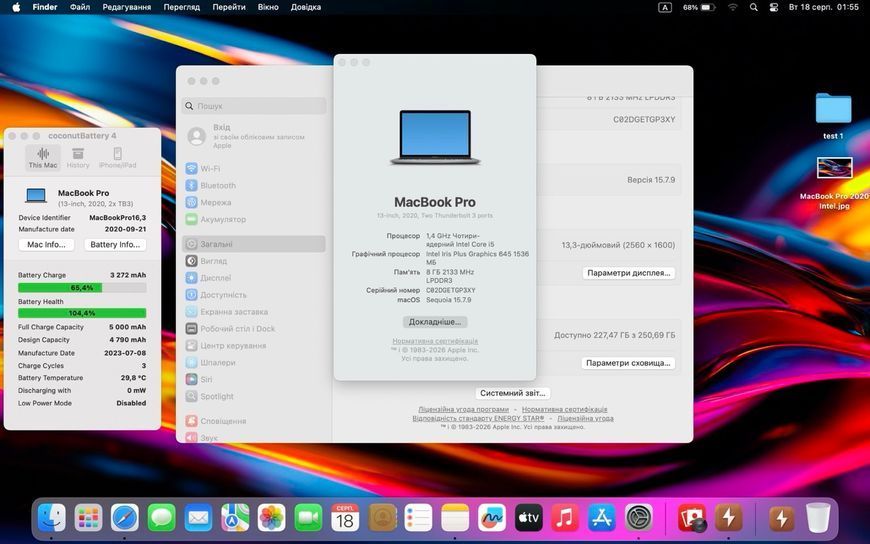Image resolution: width=870 pixels, height=544 pixels.
Task: Click coconutBattery icon beside the Trash
Action: 781,518
